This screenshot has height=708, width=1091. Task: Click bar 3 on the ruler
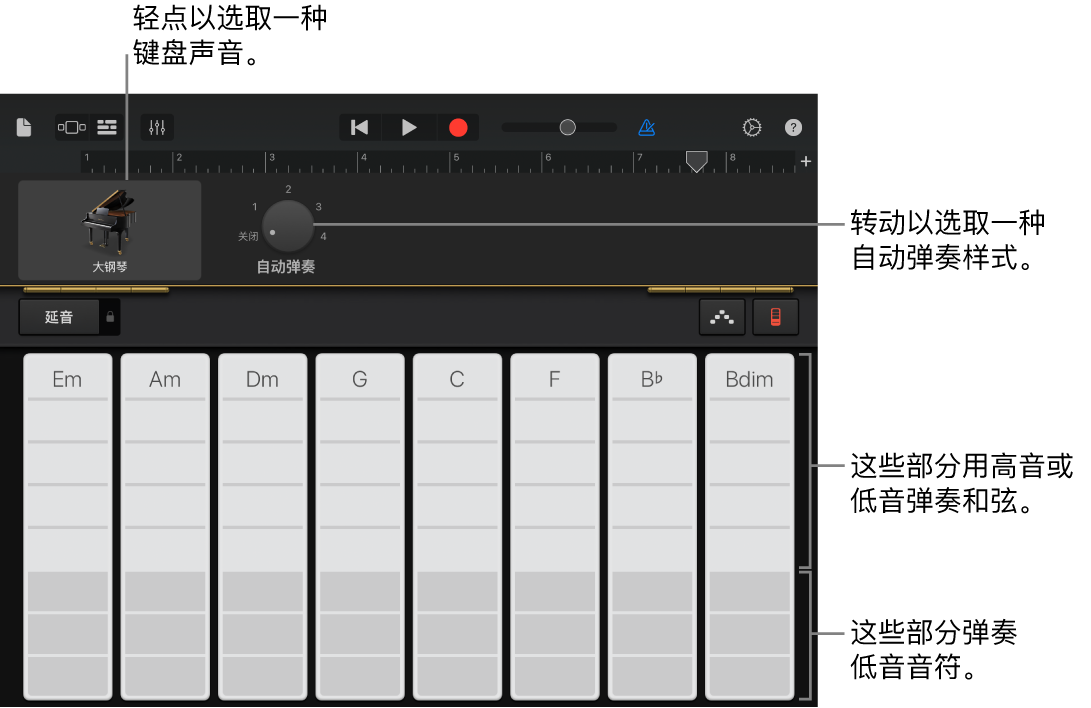pyautogui.click(x=272, y=158)
